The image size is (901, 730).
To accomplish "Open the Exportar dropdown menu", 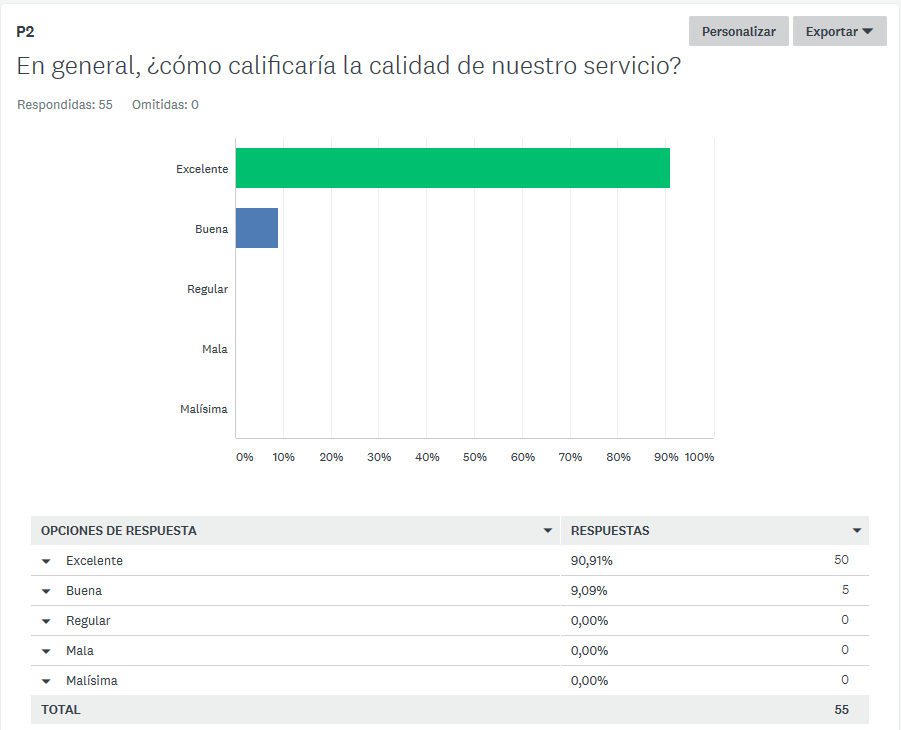I will [839, 31].
